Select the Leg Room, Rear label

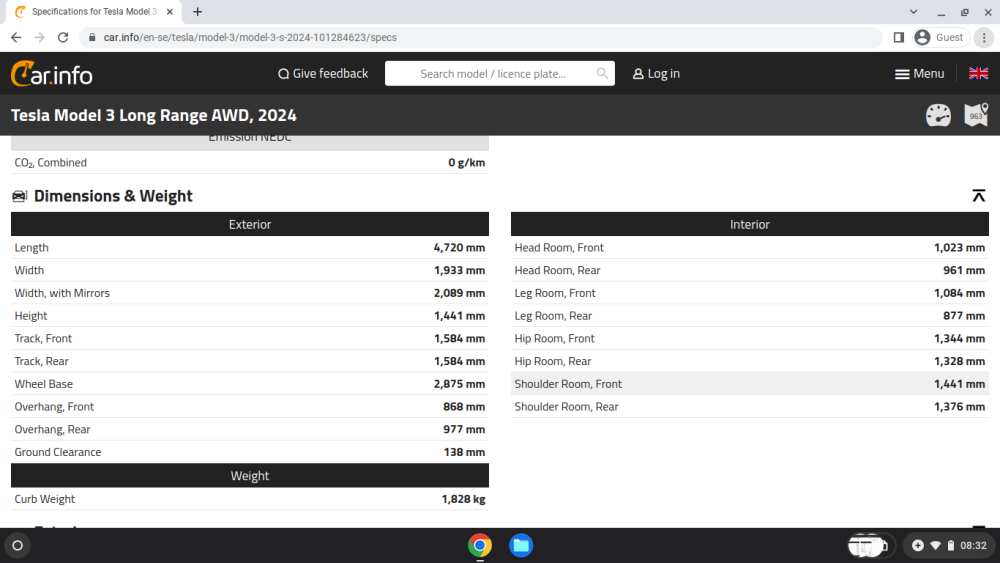point(553,316)
